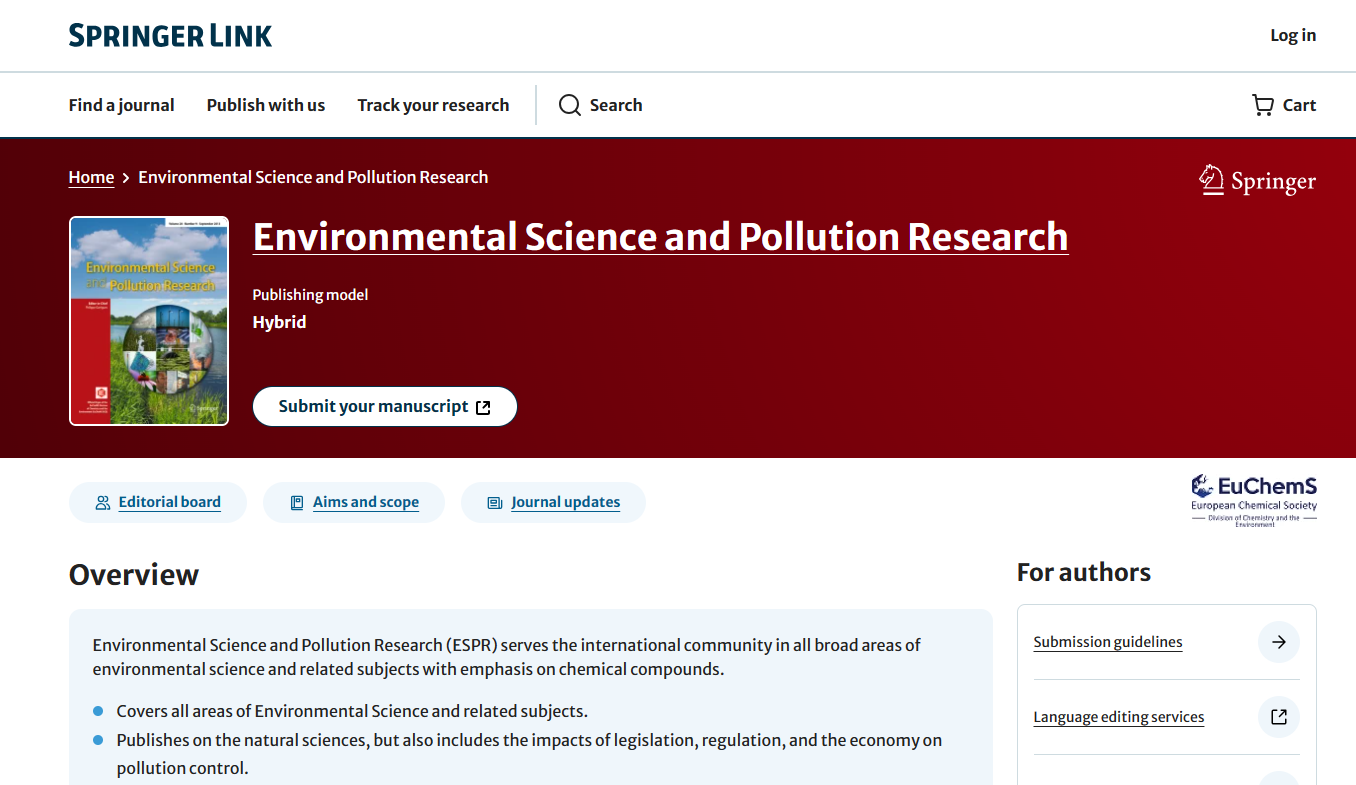Open the Editorial board link

[x=170, y=502]
